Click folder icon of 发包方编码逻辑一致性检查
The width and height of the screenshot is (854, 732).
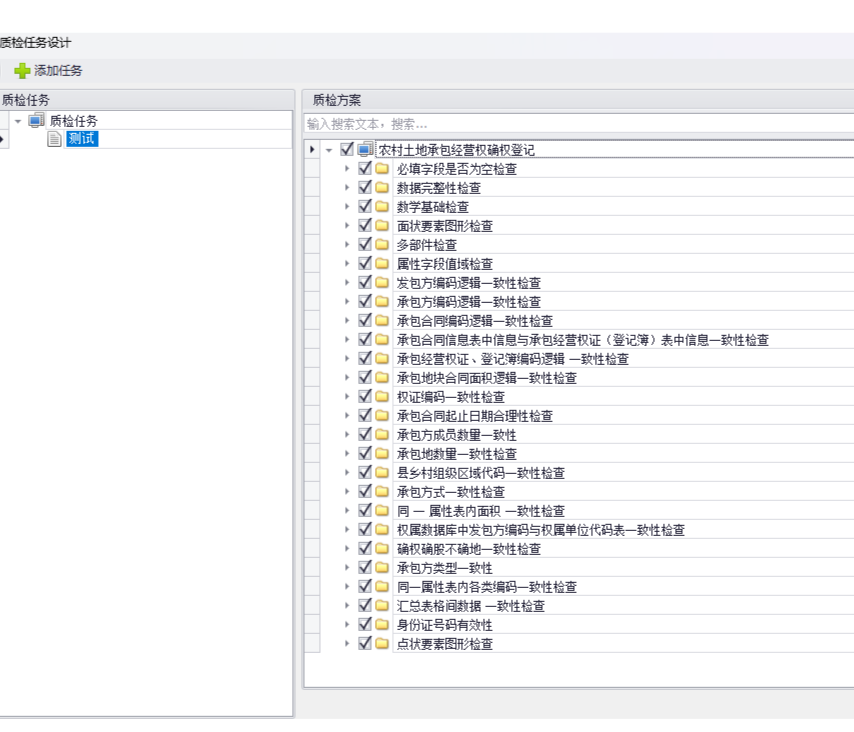pyautogui.click(x=382, y=283)
